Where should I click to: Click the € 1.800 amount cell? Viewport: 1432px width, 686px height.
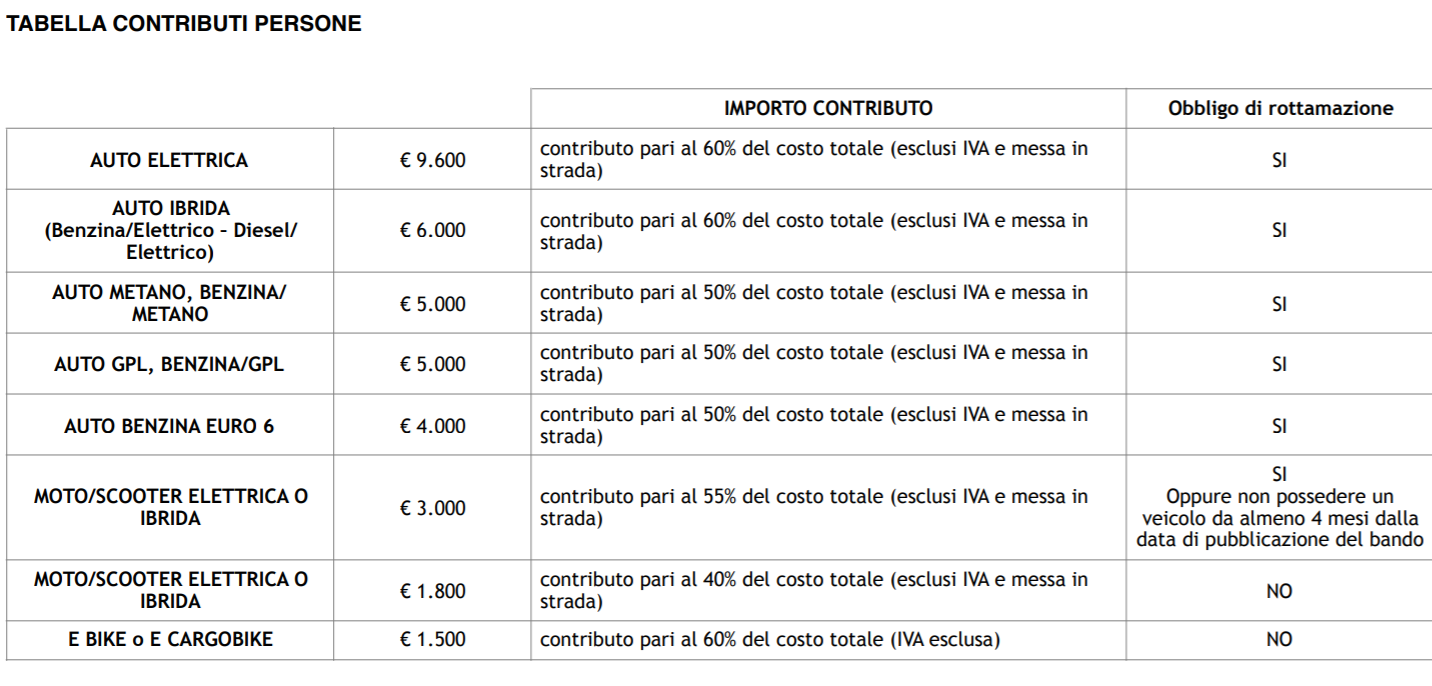click(x=433, y=591)
